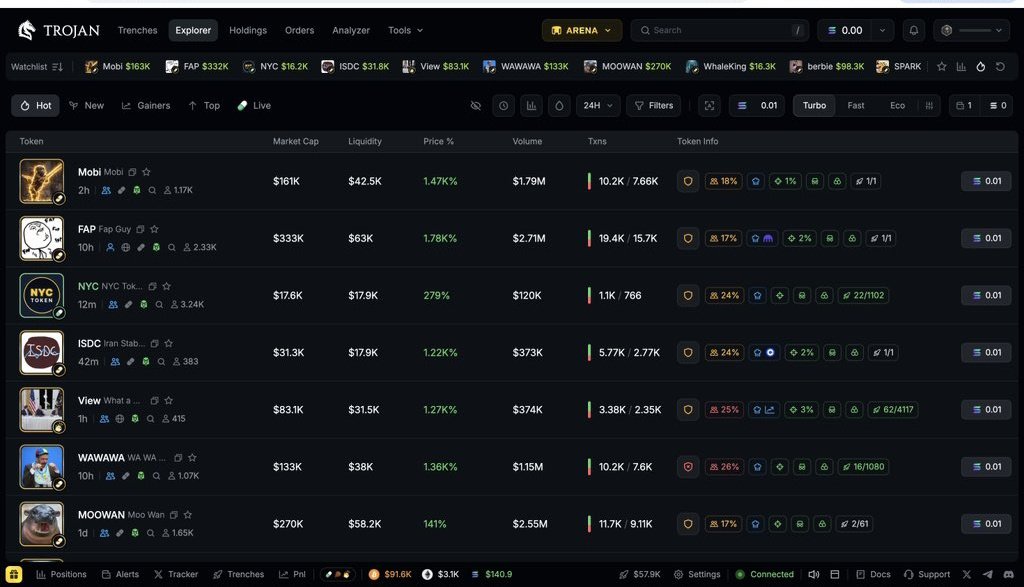Favorite the Mobi token with its star
This screenshot has width=1024, height=587.
click(x=146, y=172)
